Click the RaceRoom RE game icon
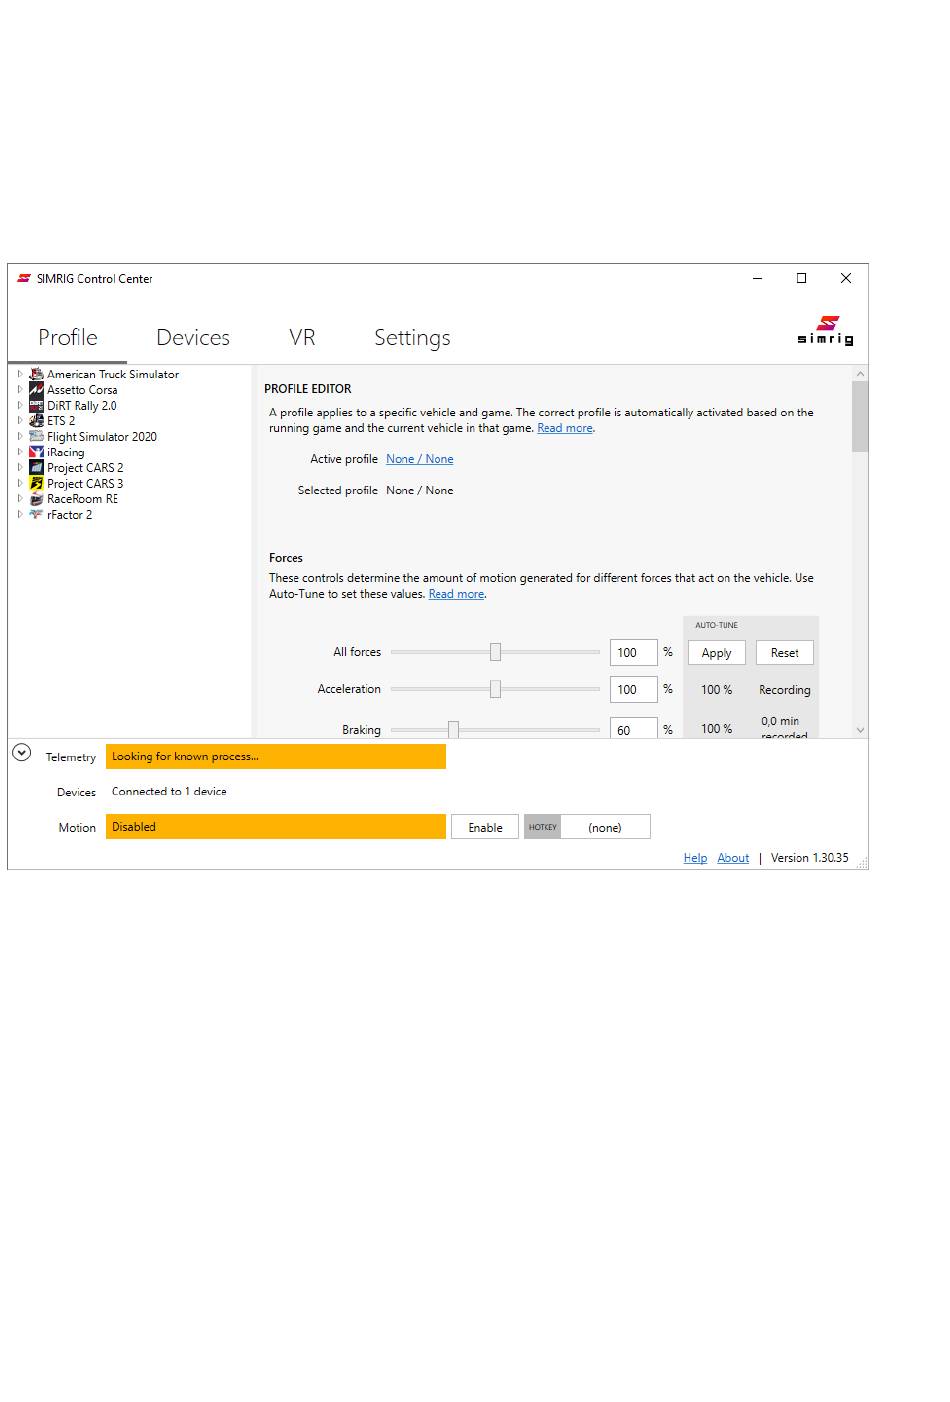950x1402 pixels. (36, 499)
